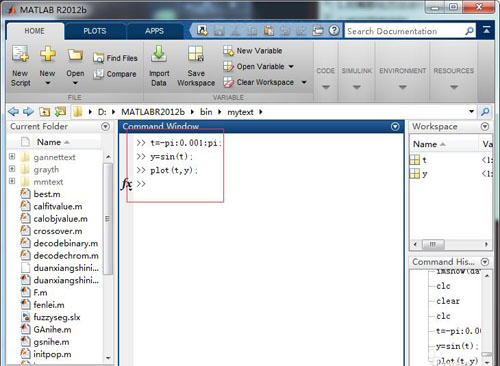Go back with the left arrow

(x=13, y=112)
